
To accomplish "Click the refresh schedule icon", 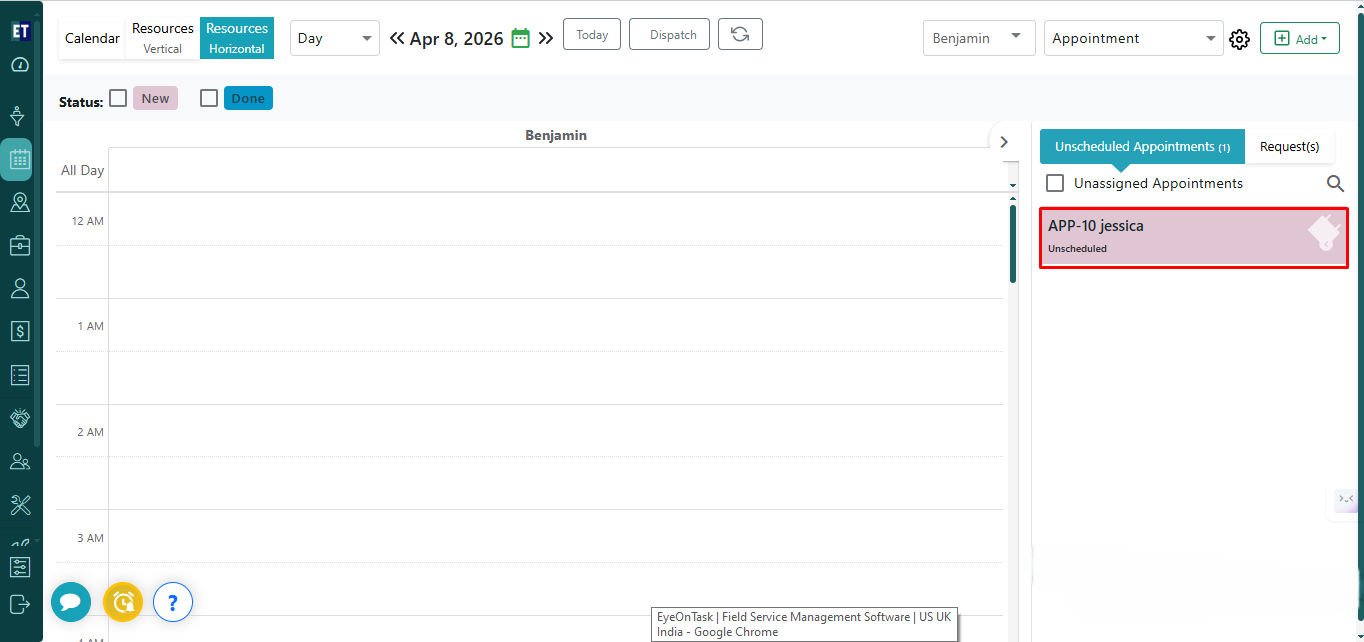I will 740,35.
